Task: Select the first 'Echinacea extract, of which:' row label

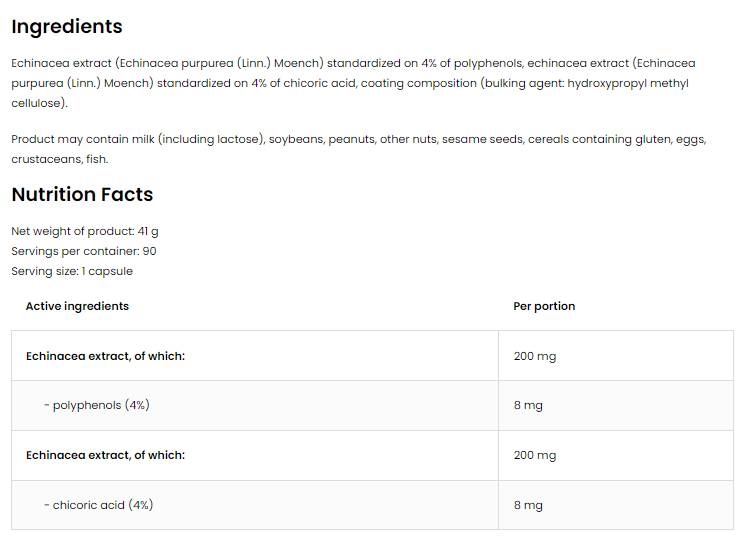Action: pyautogui.click(x=105, y=356)
